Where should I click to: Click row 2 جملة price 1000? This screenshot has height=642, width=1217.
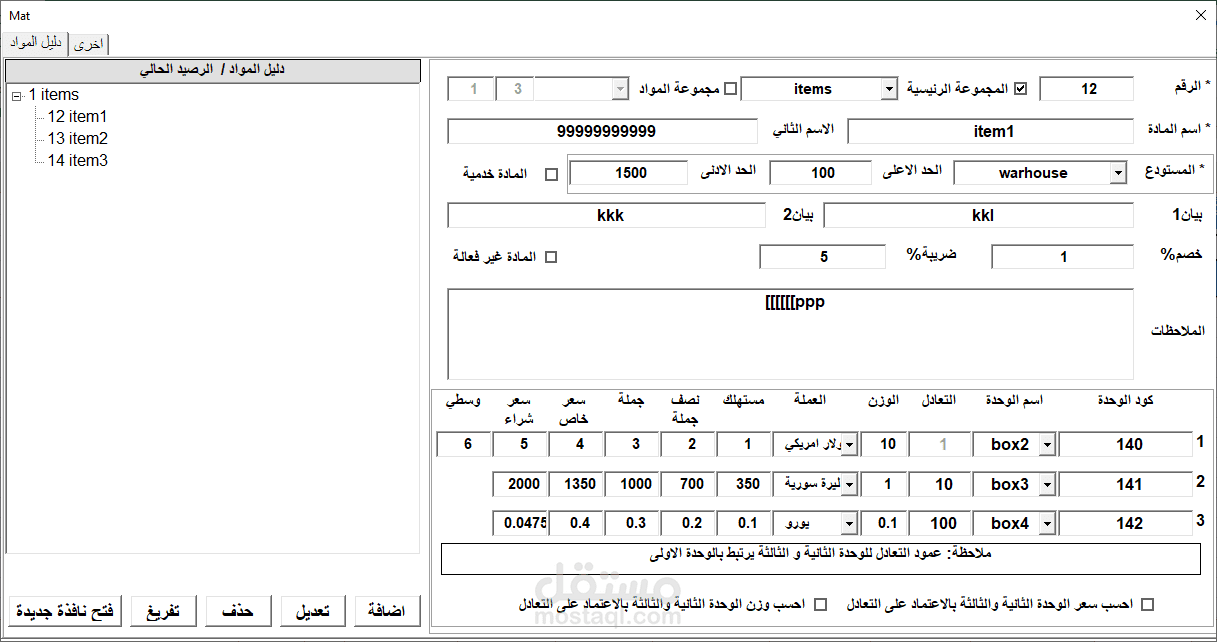tap(631, 484)
